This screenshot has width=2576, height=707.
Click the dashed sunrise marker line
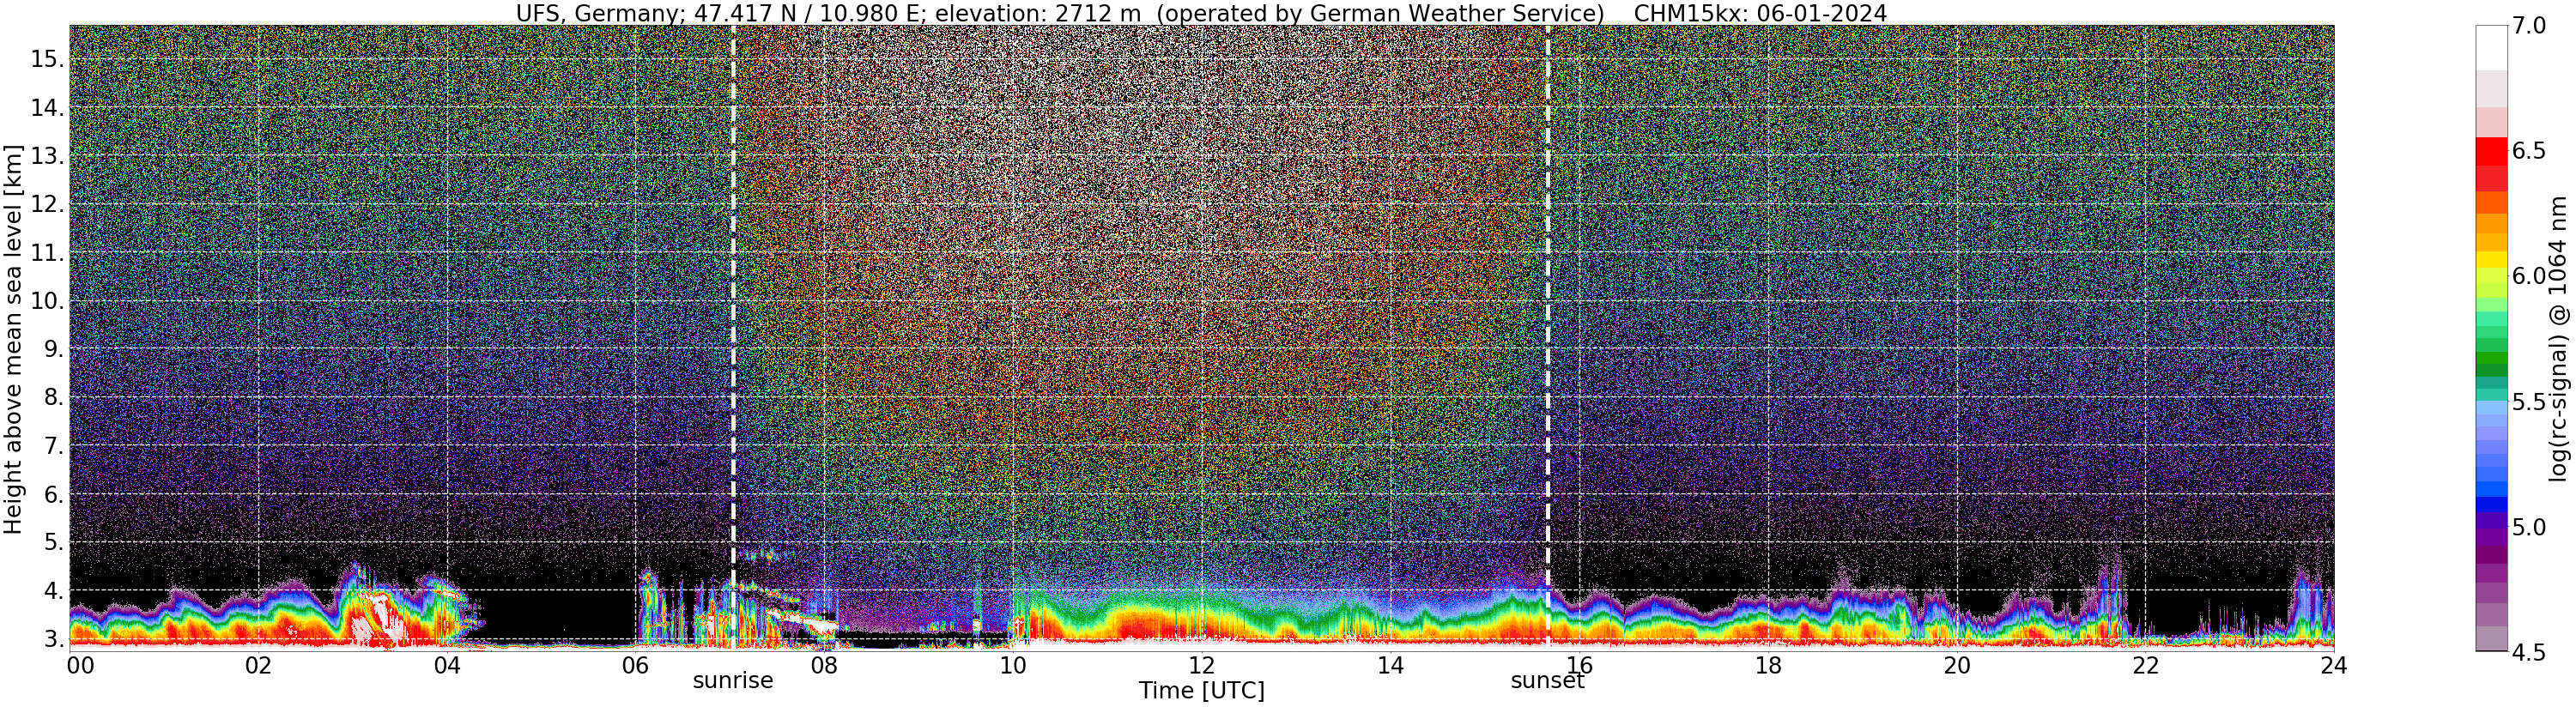(733, 337)
